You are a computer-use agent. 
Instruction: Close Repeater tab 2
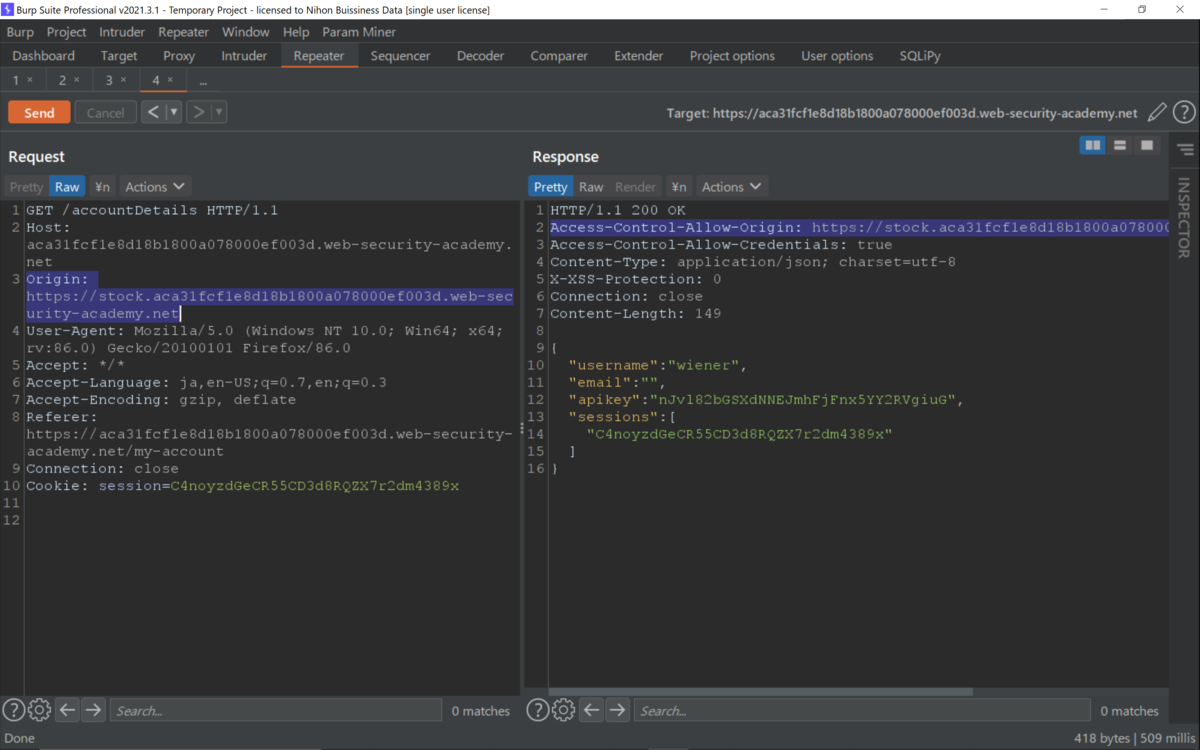coord(77,80)
